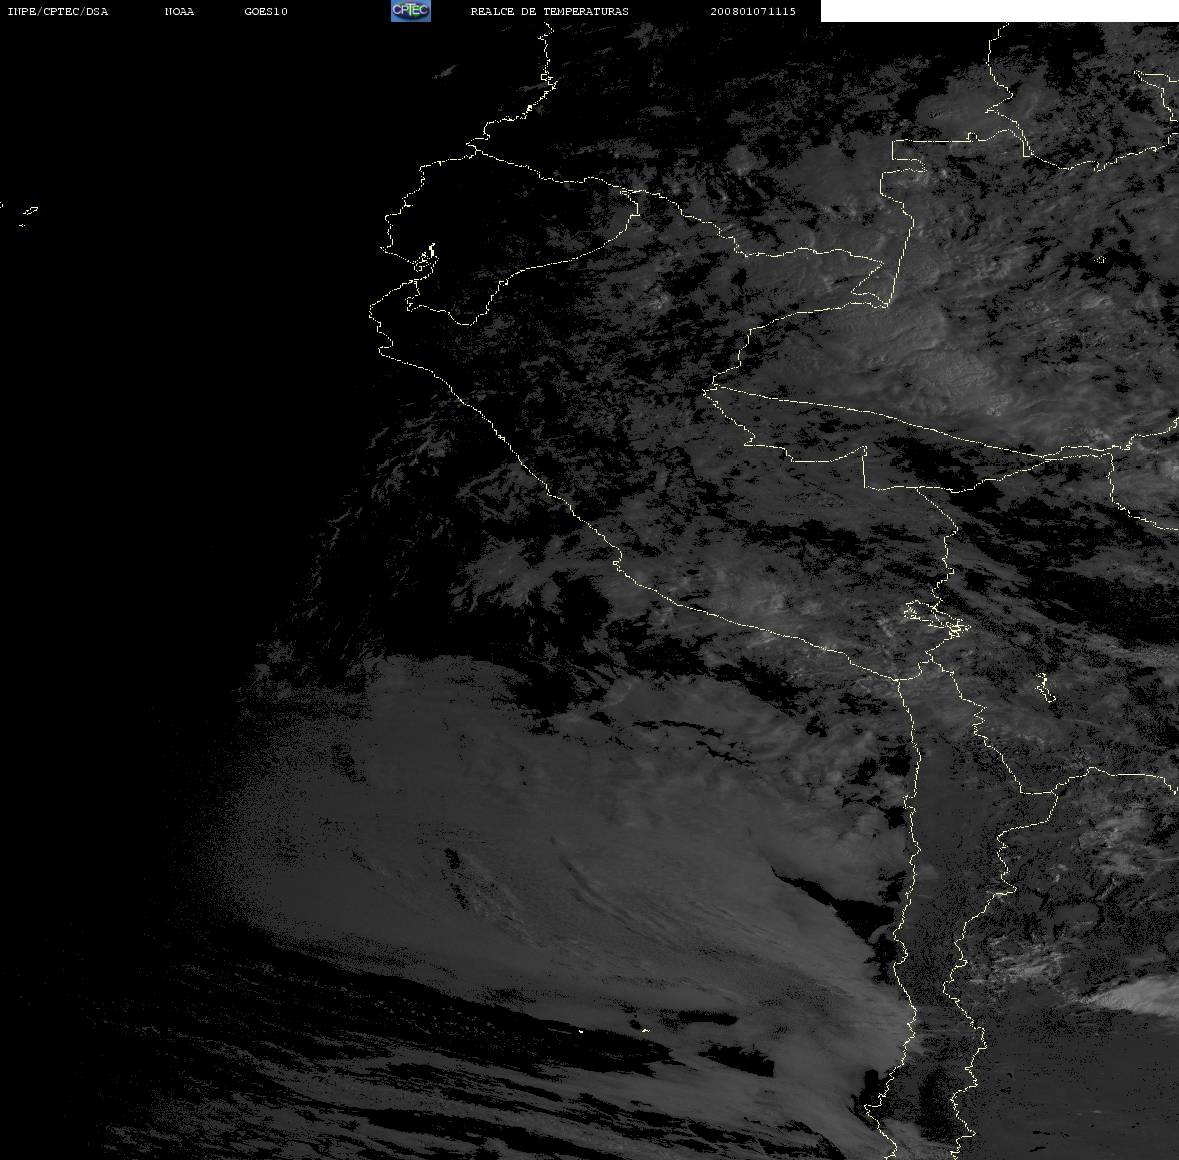
Task: Select Puná Island in the Gulf of Guayaquil
Action: pos(424,260)
